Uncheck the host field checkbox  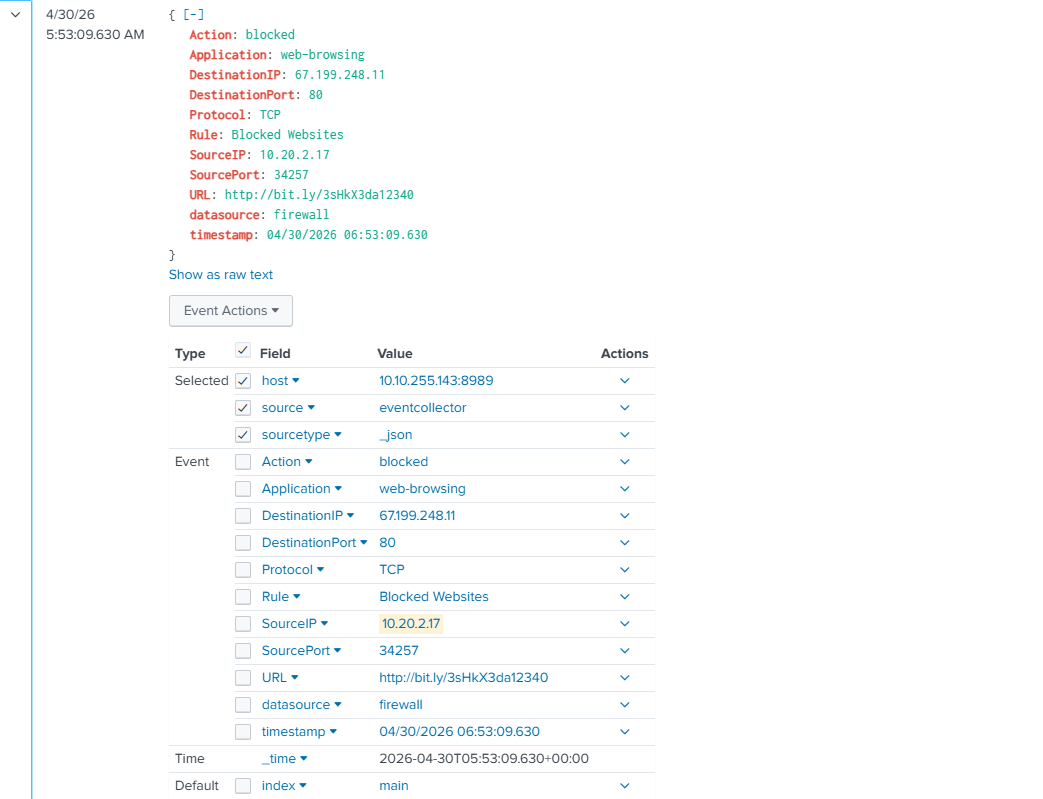tap(243, 381)
